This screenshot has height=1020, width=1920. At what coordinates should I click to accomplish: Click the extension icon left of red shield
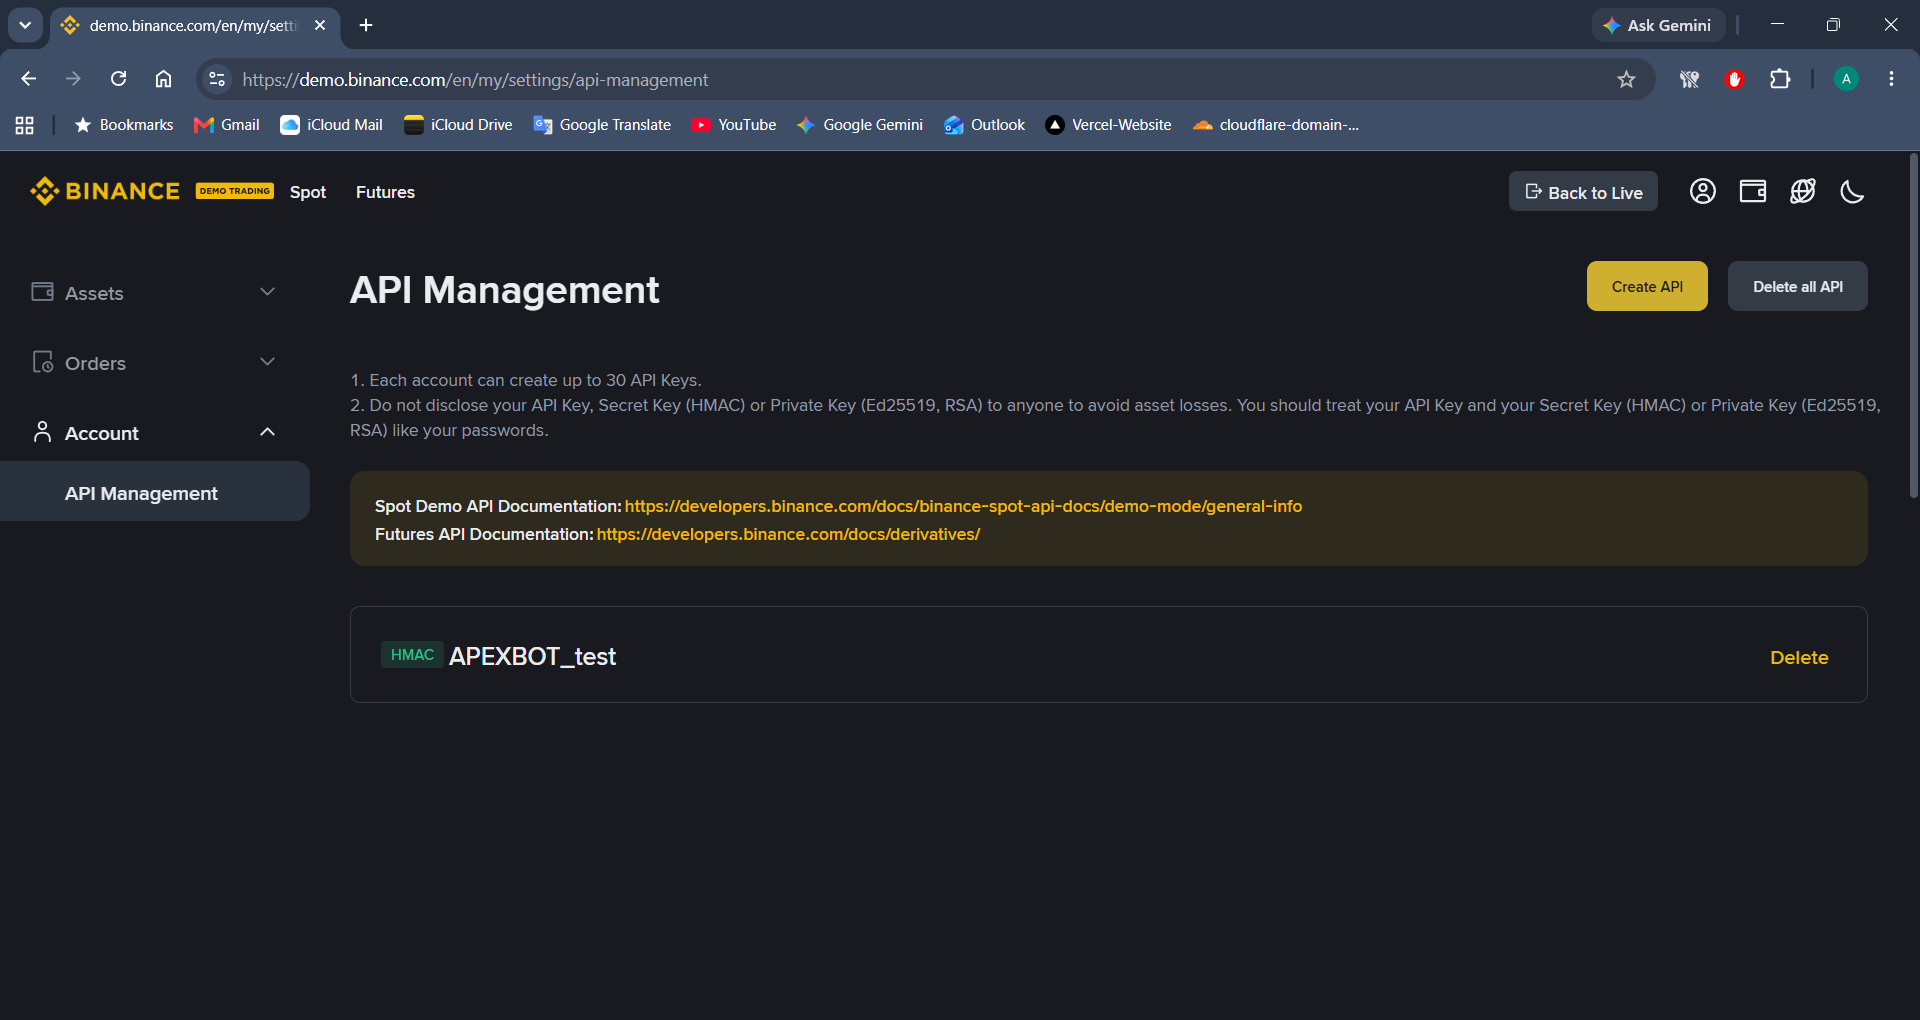click(1689, 79)
